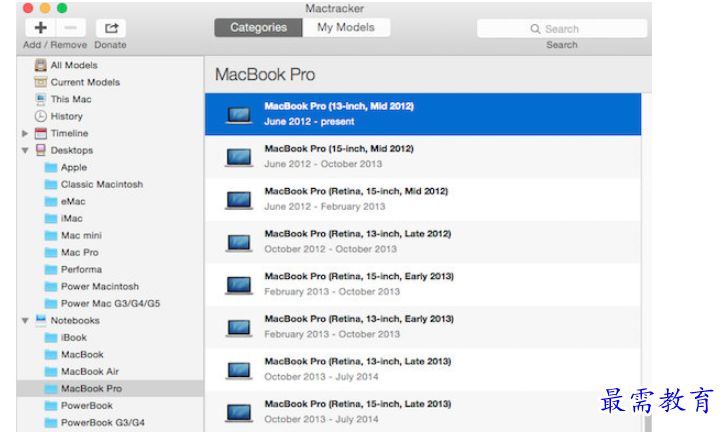Click the Current Models box icon

coord(41,82)
